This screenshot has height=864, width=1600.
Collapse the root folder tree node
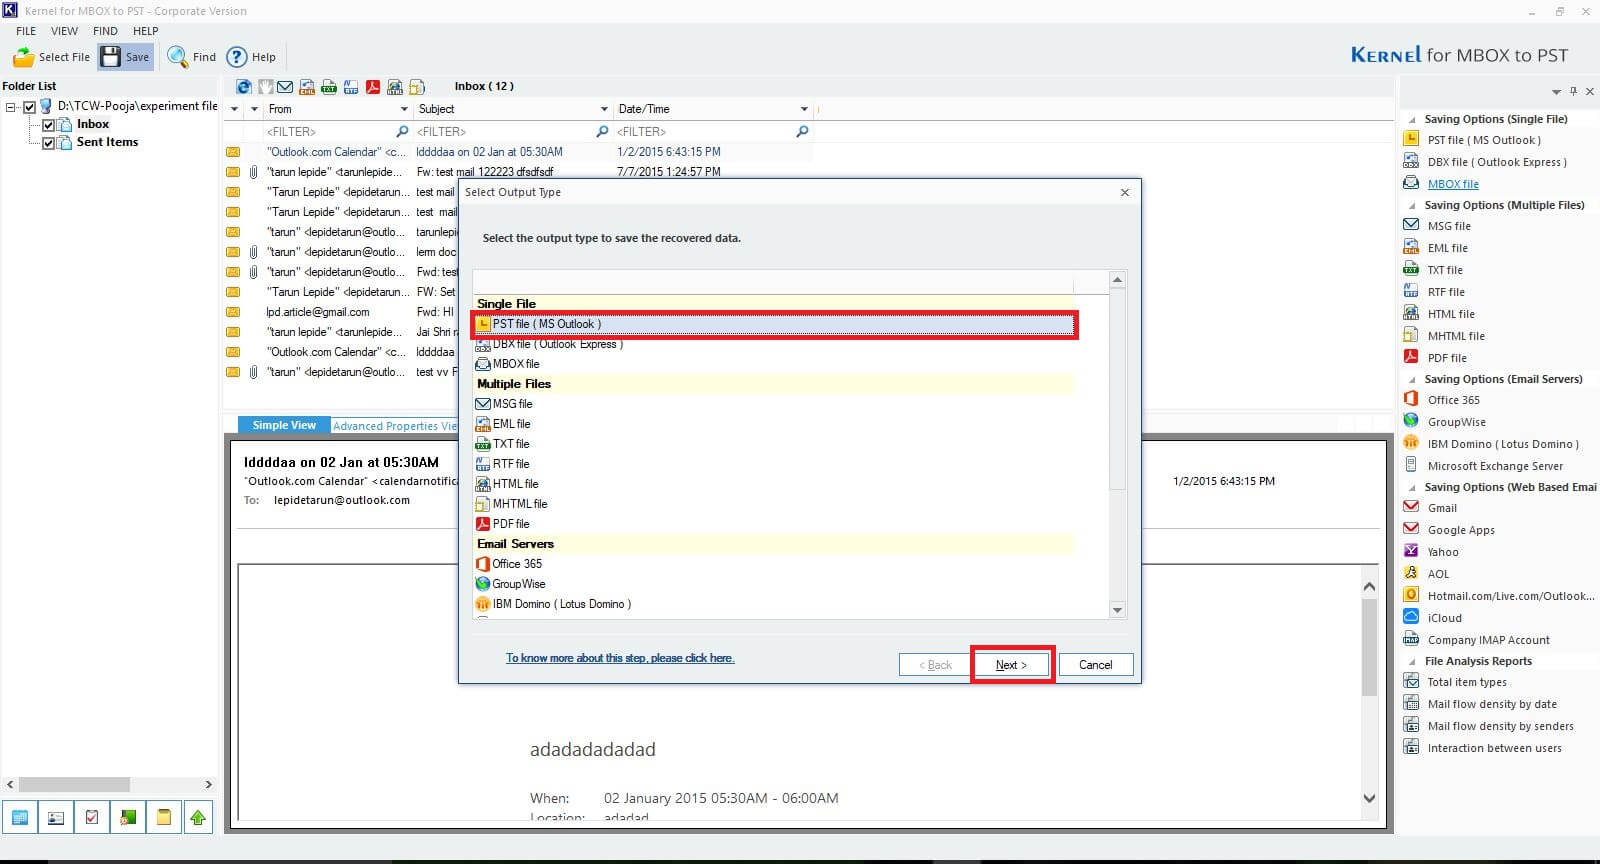[x=11, y=106]
